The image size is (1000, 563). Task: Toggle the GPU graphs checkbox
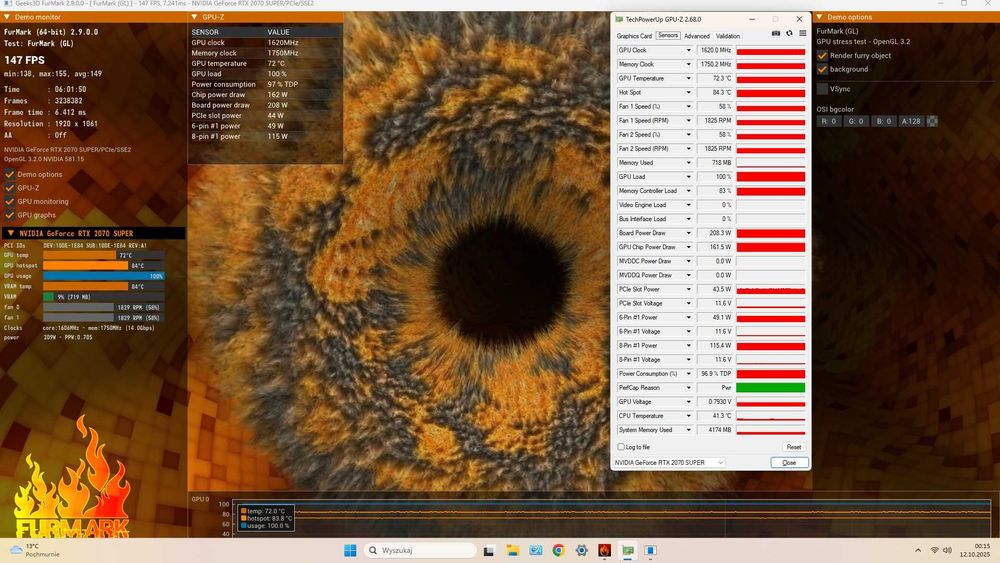pyautogui.click(x=10, y=215)
